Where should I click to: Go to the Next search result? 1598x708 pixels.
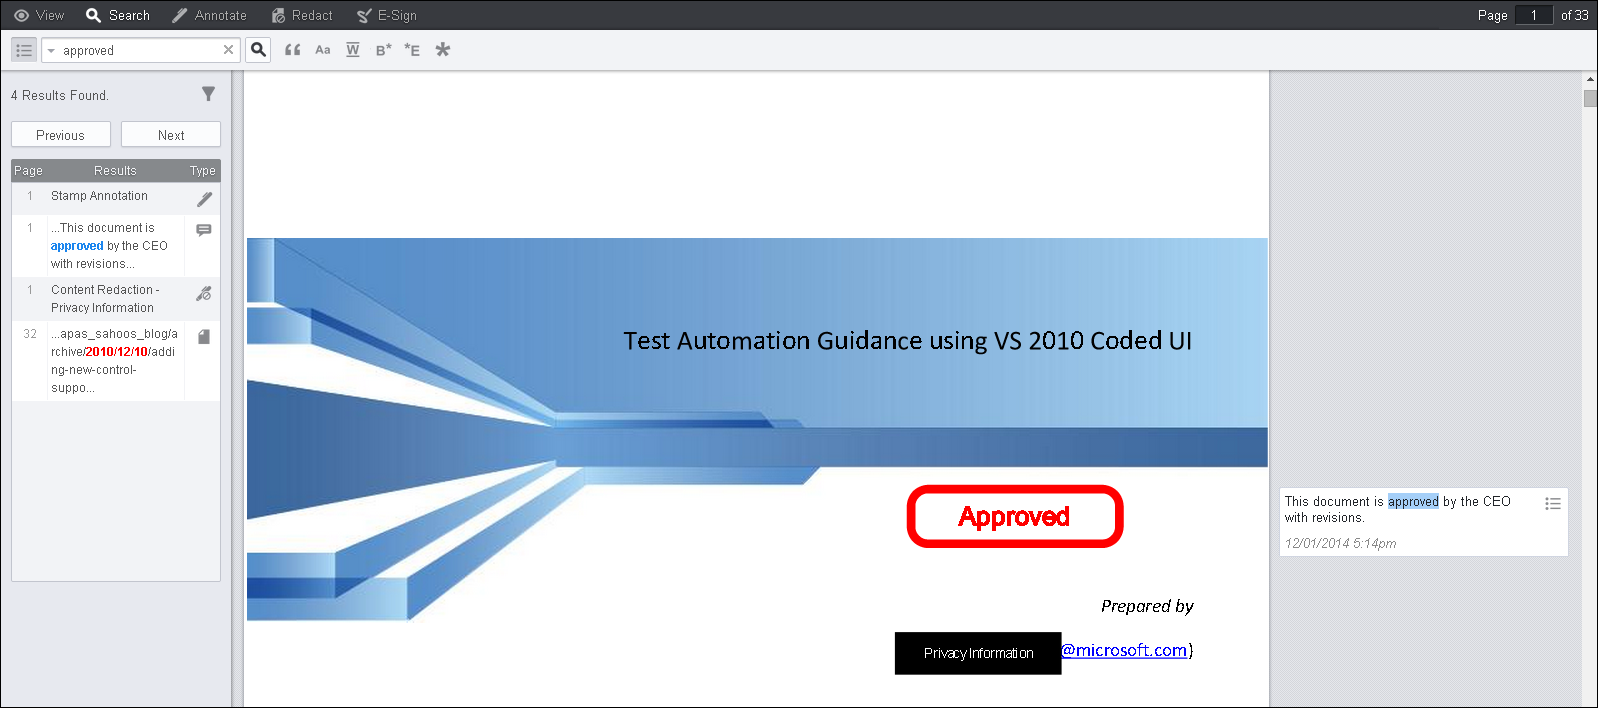click(x=171, y=135)
